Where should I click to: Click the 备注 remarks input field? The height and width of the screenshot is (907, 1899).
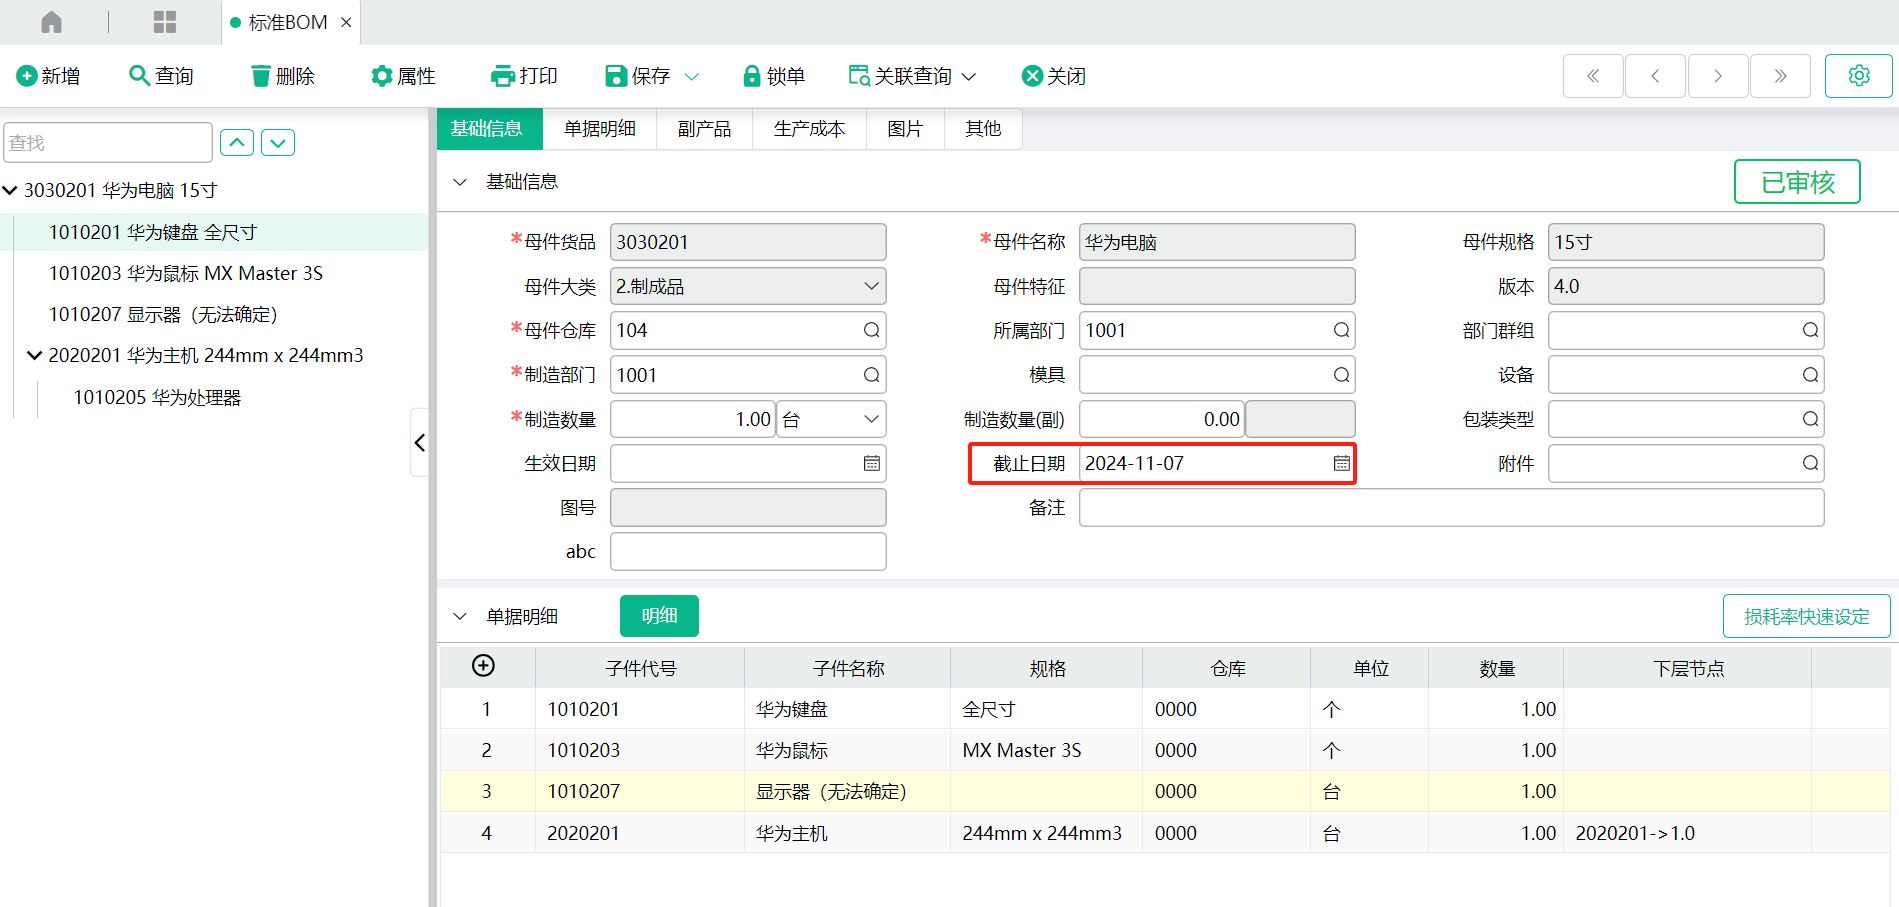point(1451,507)
